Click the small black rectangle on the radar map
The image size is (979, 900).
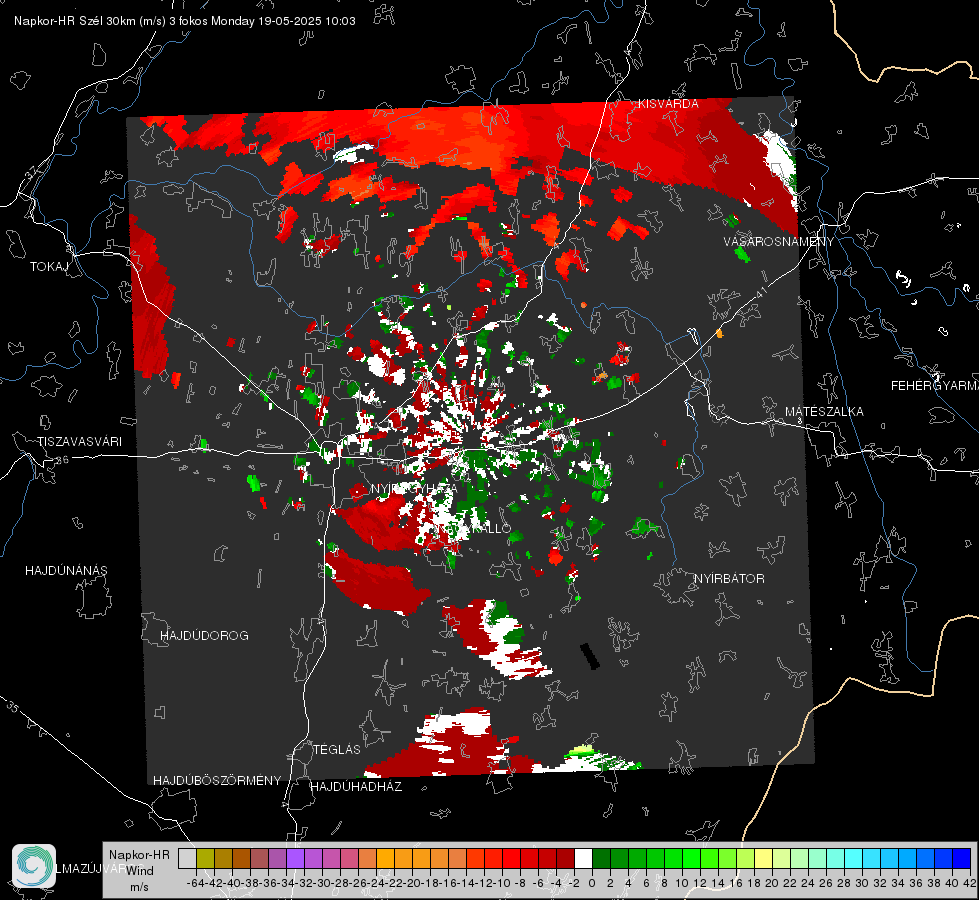[589, 656]
